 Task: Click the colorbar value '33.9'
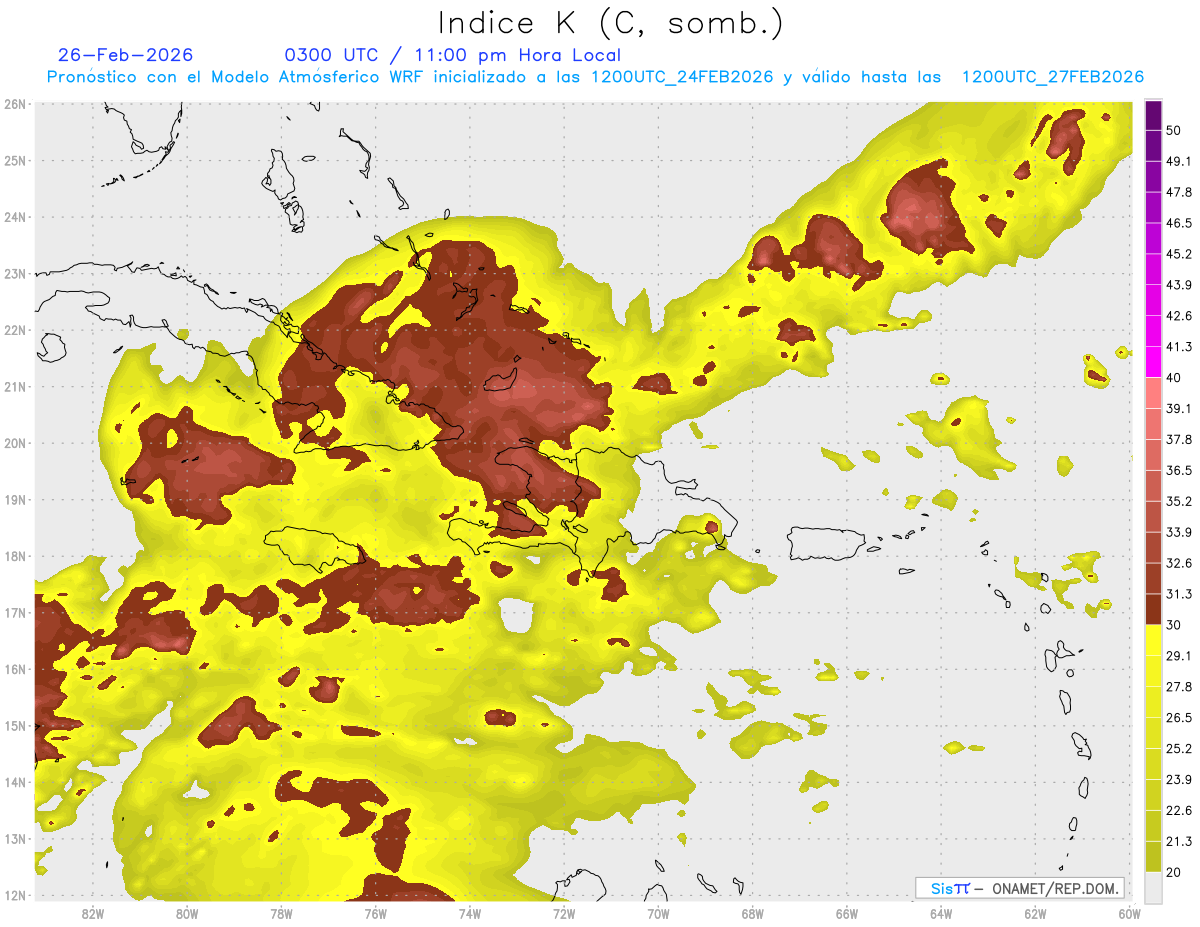1178,532
